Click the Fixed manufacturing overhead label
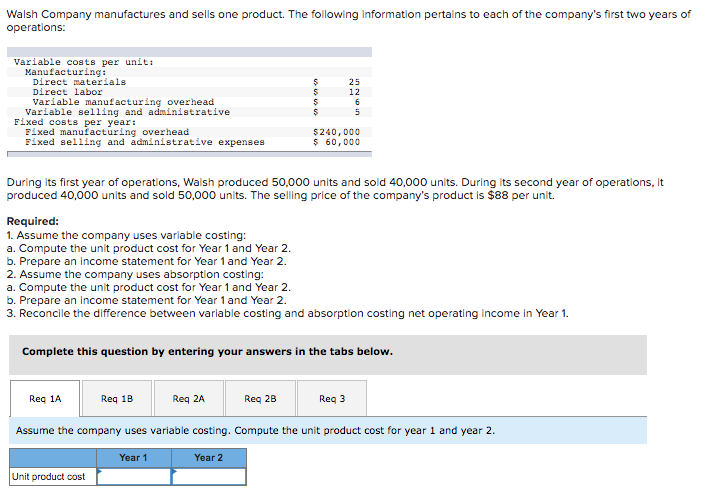Image resolution: width=709 pixels, height=493 pixels. (x=107, y=132)
